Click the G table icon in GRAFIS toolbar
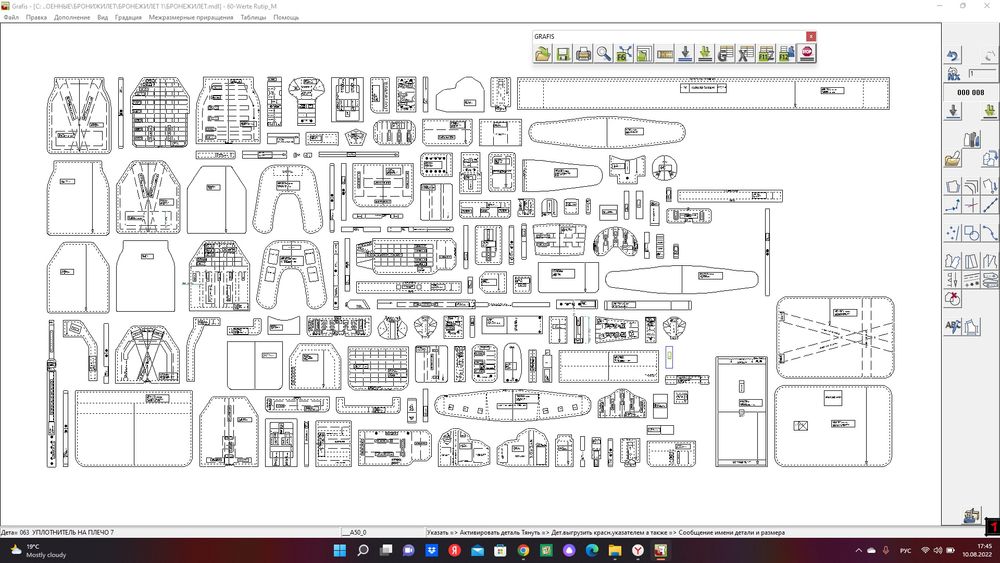Image resolution: width=1000 pixels, height=563 pixels. click(725, 53)
